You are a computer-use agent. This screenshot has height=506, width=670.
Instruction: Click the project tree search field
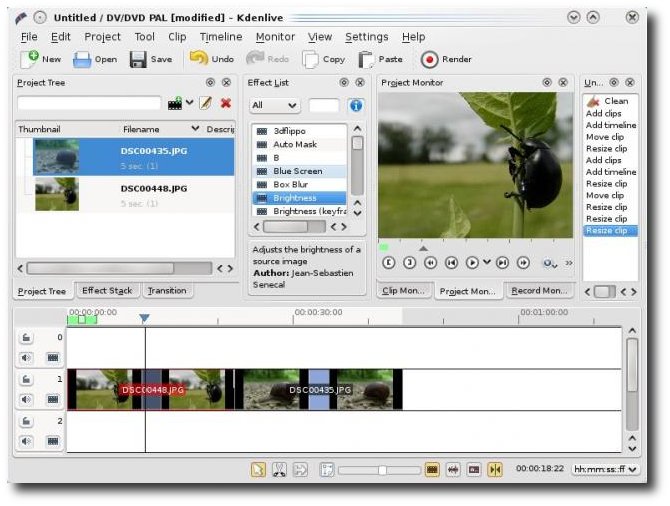click(x=89, y=103)
